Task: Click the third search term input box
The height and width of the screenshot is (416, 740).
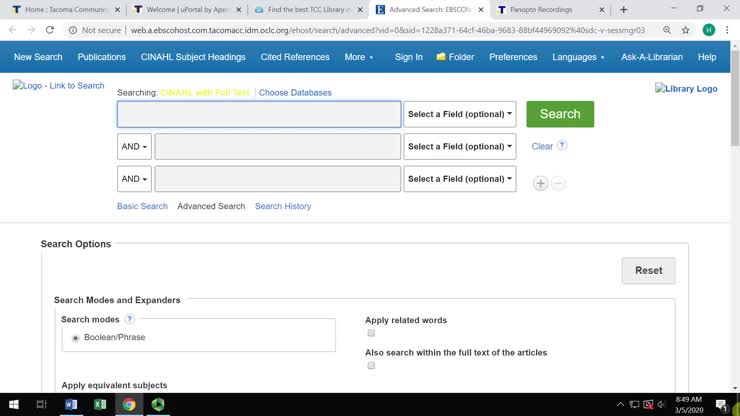Action: click(278, 179)
